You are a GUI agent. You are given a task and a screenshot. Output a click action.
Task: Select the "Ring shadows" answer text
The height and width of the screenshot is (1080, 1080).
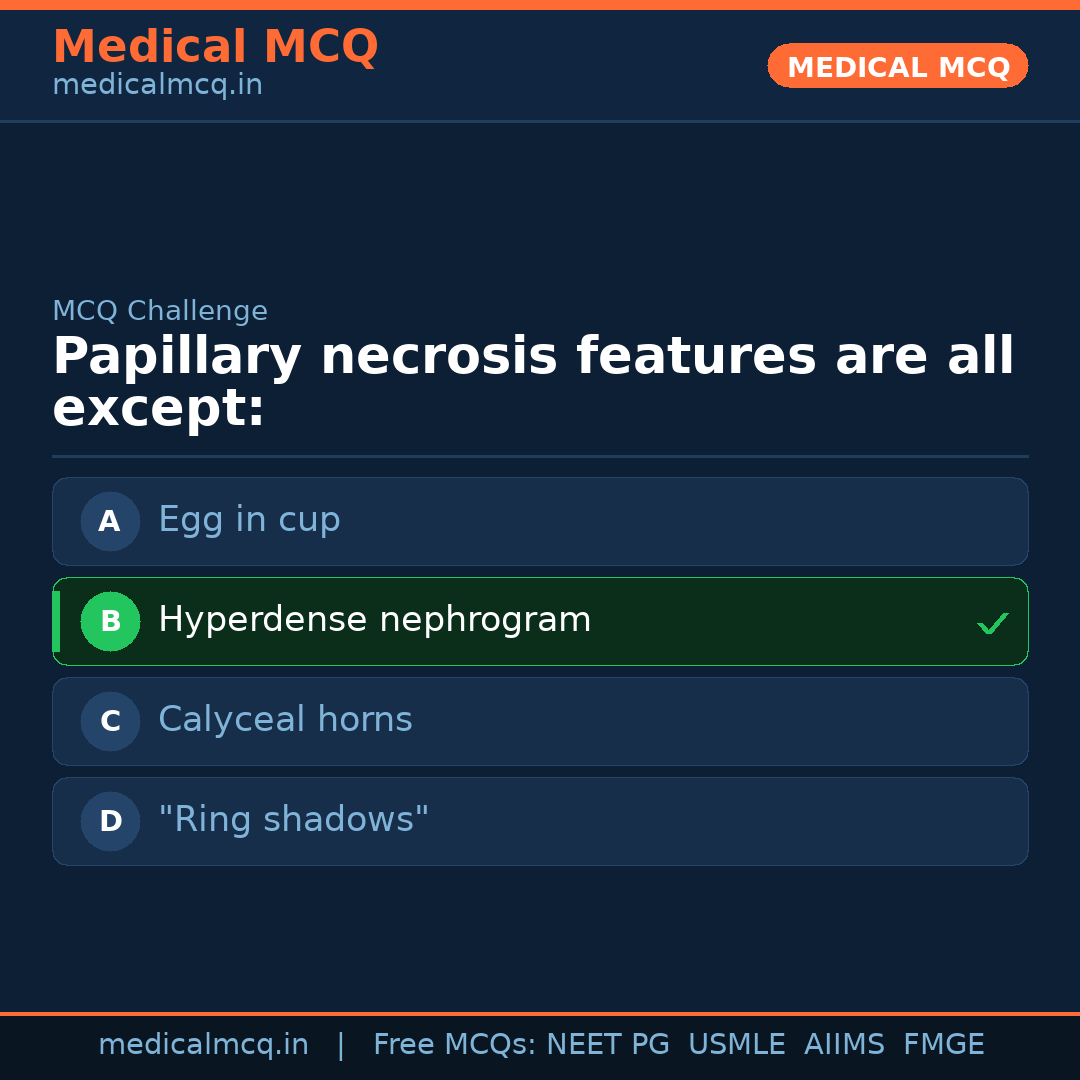click(x=293, y=820)
